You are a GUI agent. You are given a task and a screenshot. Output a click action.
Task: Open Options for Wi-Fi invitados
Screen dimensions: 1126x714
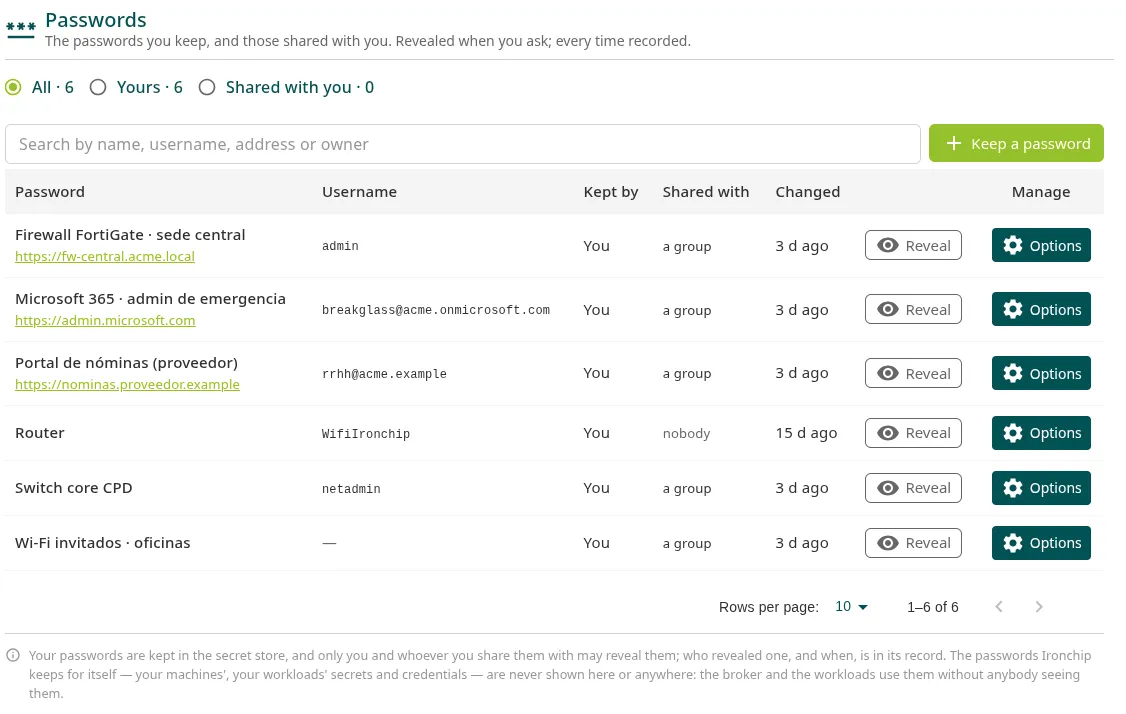pyautogui.click(x=1041, y=543)
